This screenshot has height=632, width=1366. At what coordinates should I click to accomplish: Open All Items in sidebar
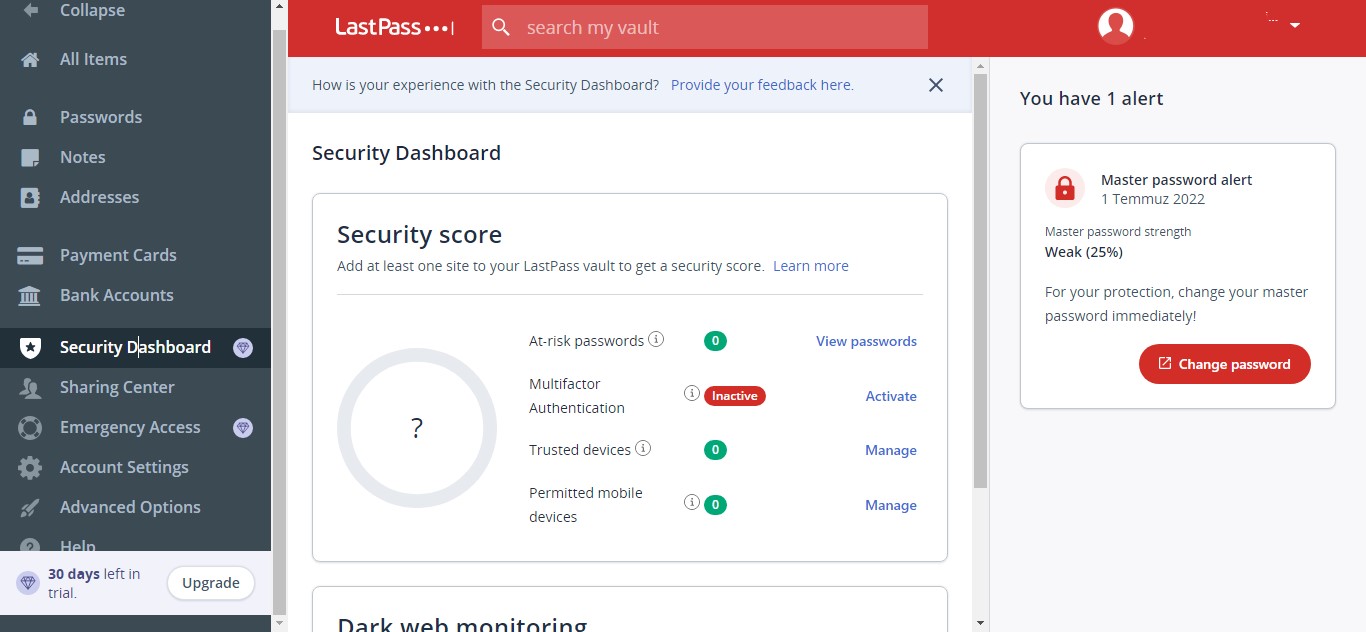tap(93, 59)
